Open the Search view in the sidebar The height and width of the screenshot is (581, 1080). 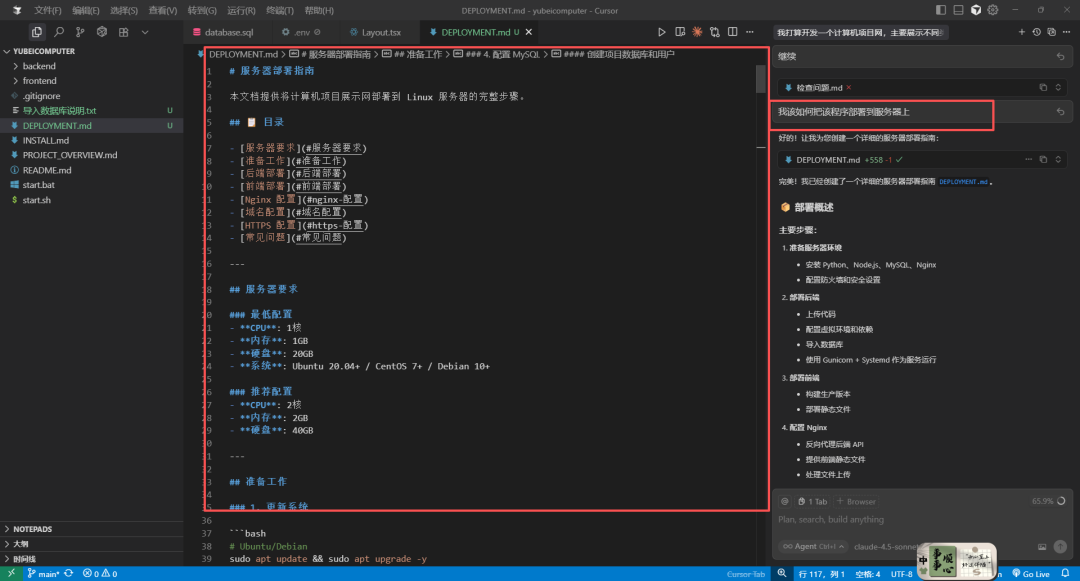click(x=58, y=32)
